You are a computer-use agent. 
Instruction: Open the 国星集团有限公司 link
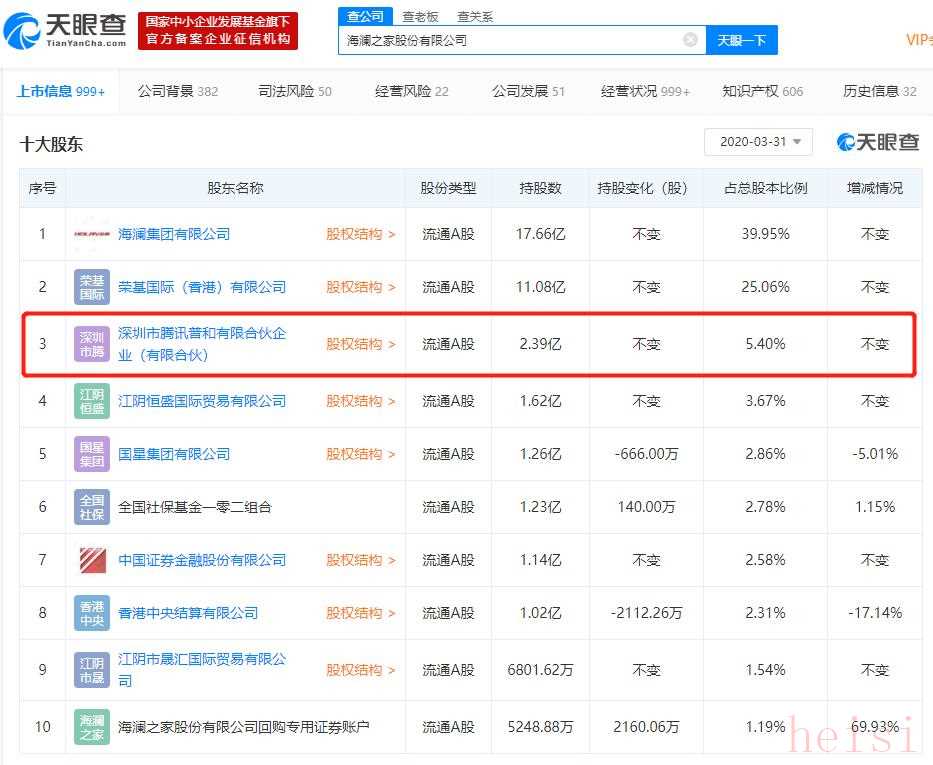[174, 454]
